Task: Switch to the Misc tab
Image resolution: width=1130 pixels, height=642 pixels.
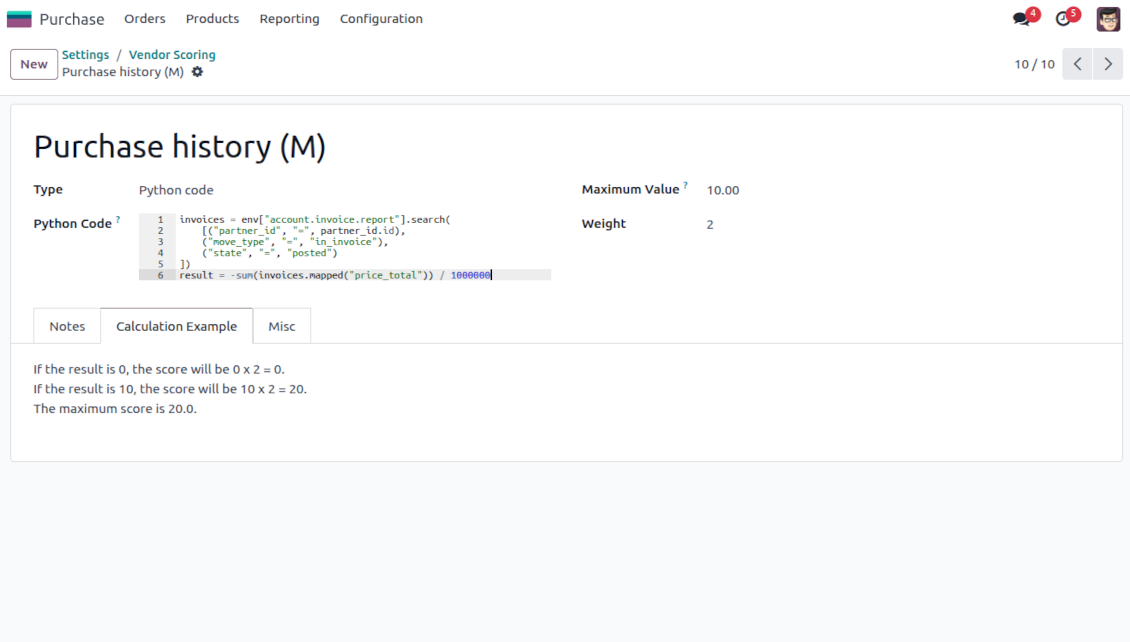Action: click(282, 326)
